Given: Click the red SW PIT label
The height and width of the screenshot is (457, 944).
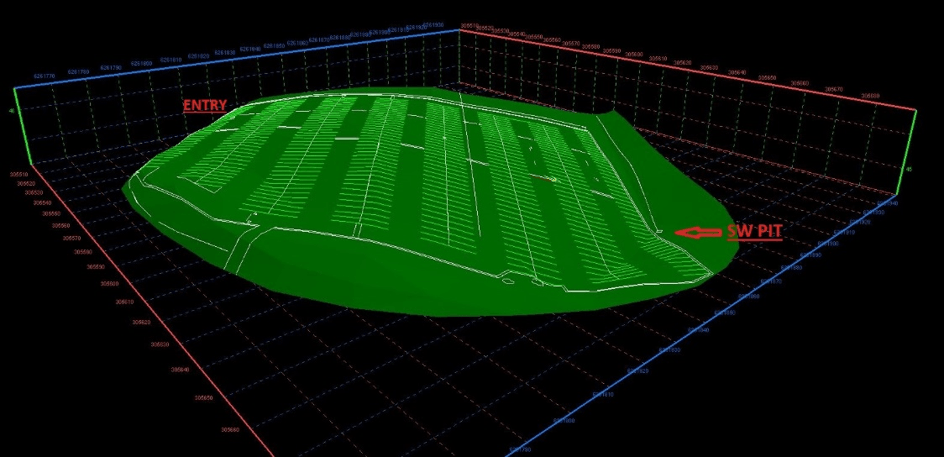Looking at the screenshot, I should point(754,231).
